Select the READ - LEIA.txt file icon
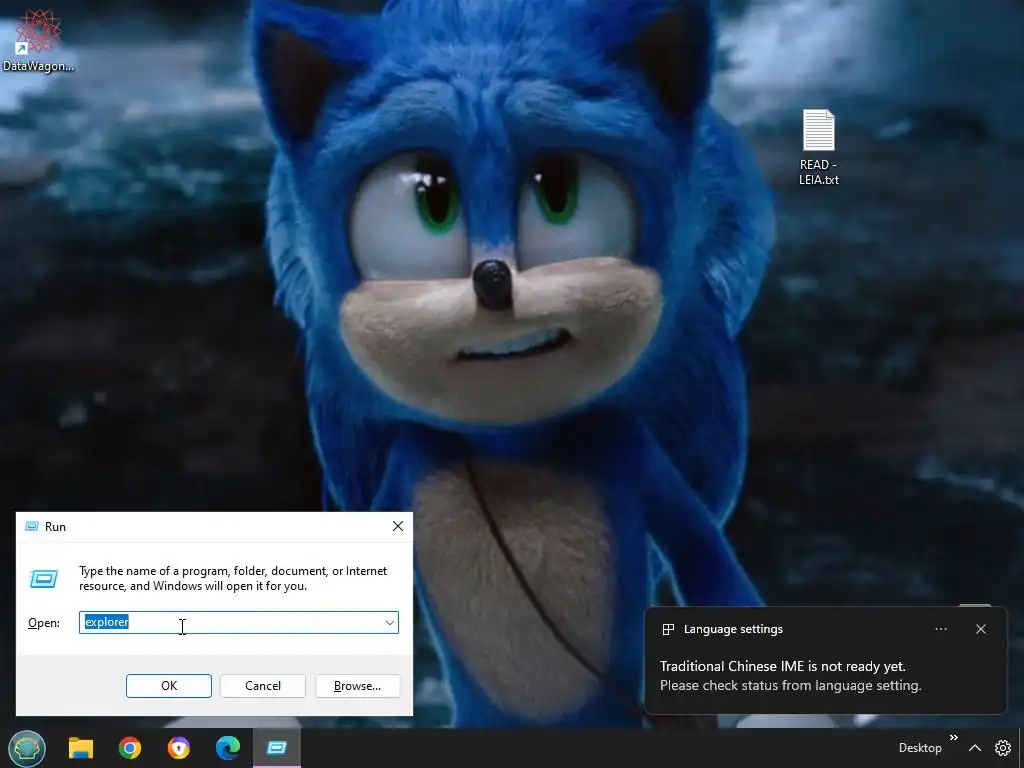Image resolution: width=1024 pixels, height=768 pixels. tap(819, 148)
